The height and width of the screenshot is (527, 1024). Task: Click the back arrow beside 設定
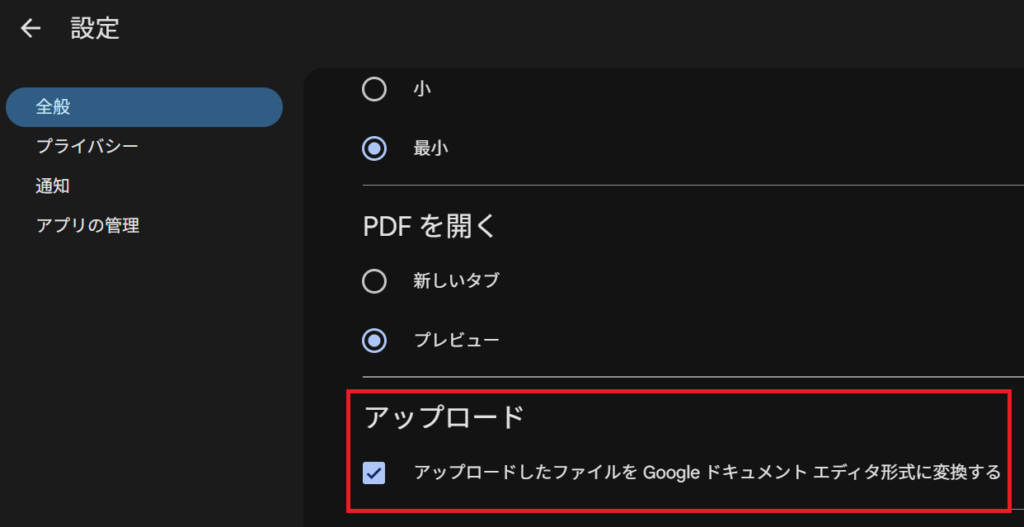[x=31, y=29]
